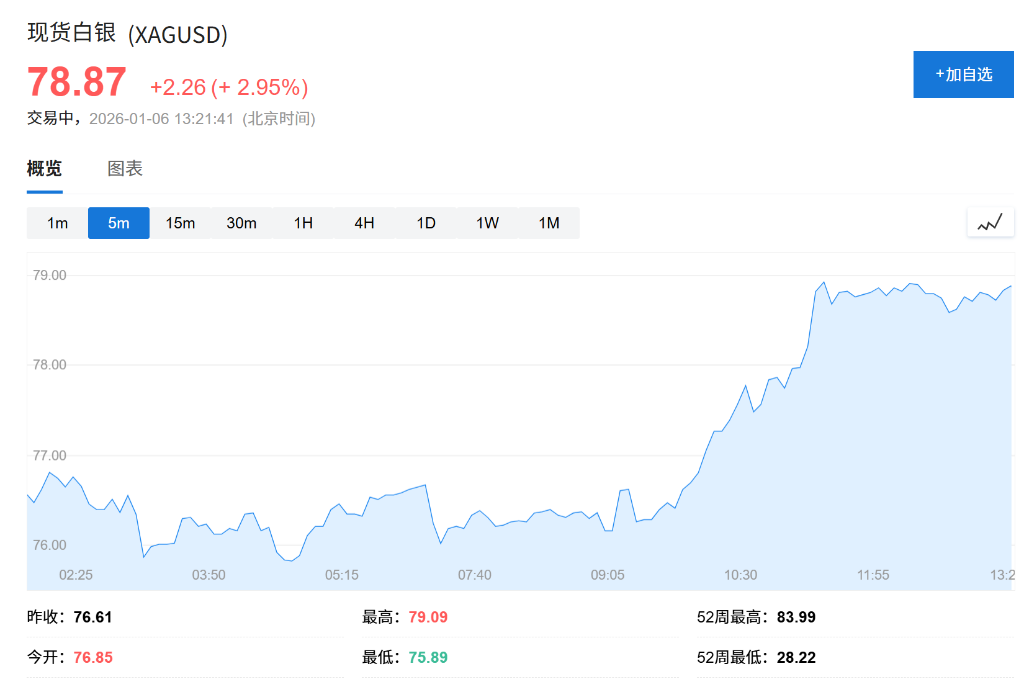Click the line chart style icon
The height and width of the screenshot is (691, 1024).
(x=990, y=222)
